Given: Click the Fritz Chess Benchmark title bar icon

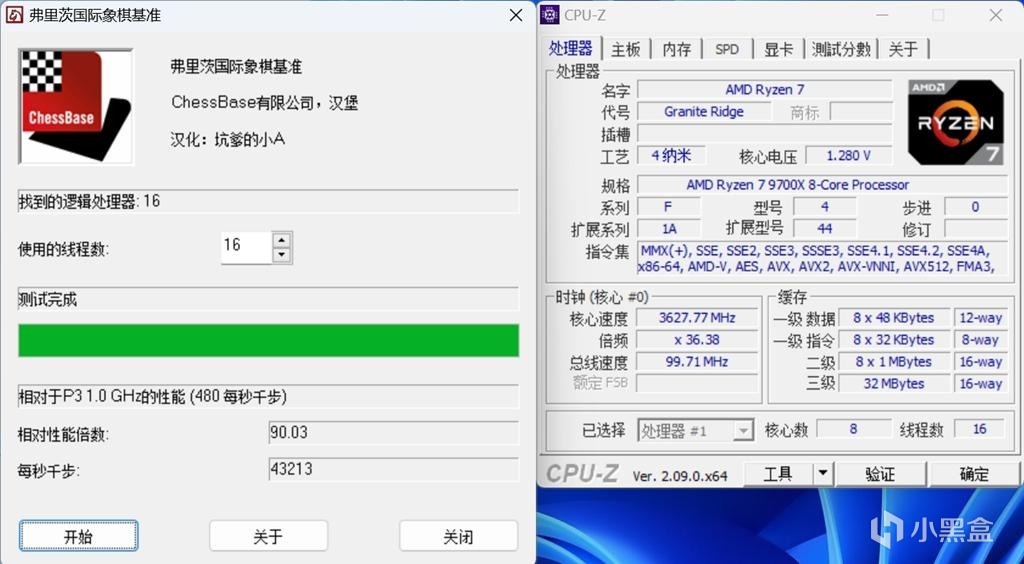Looking at the screenshot, I should [14, 14].
